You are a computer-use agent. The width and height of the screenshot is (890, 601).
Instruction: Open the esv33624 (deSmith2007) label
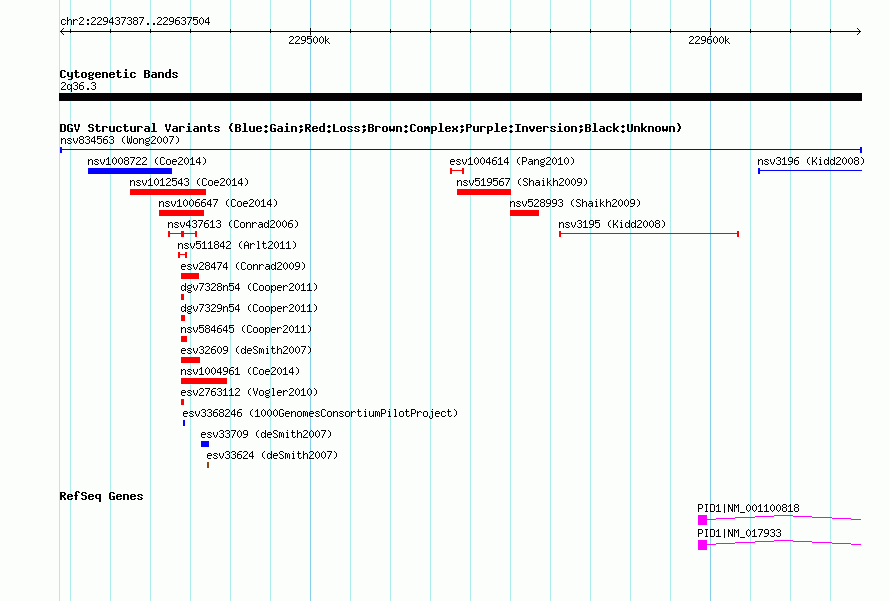(x=272, y=455)
